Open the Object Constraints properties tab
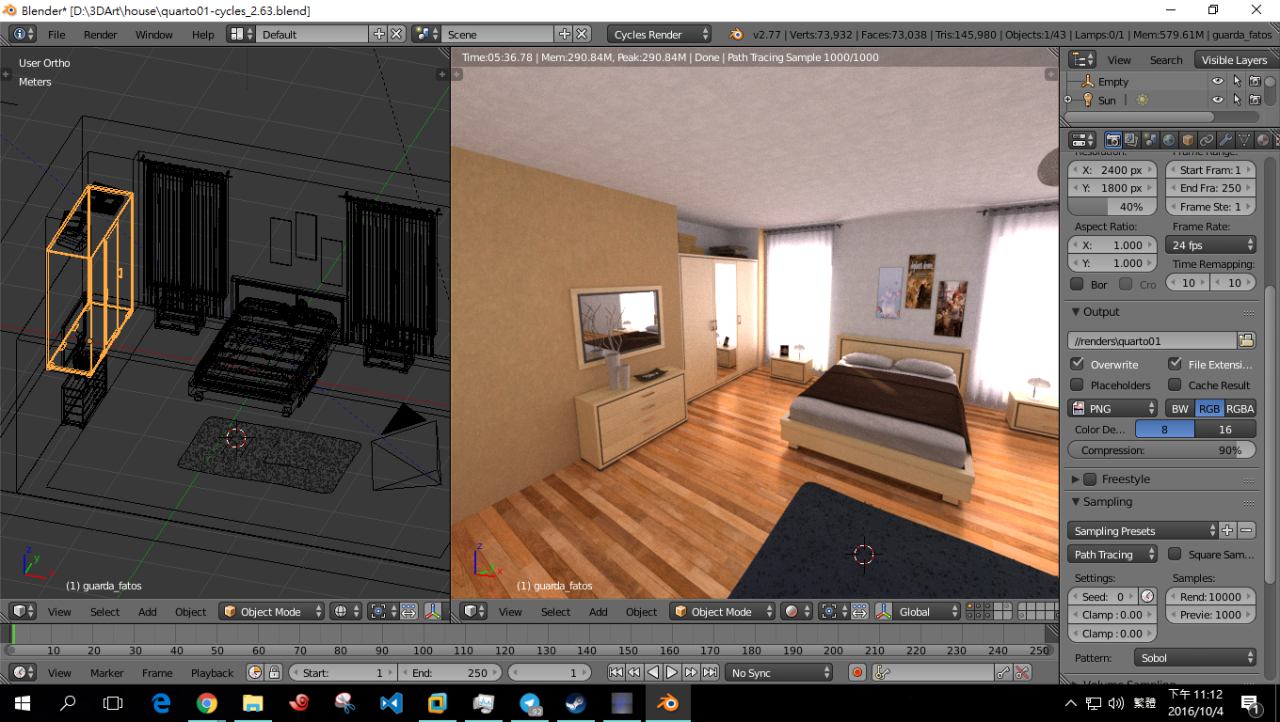 click(x=1207, y=140)
